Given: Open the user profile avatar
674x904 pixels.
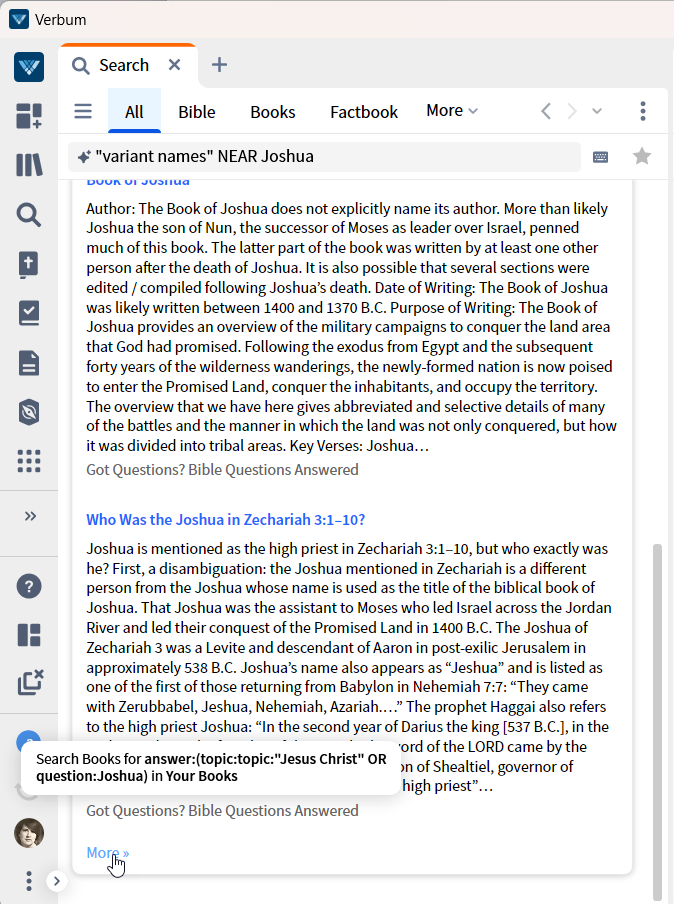Looking at the screenshot, I should click(29, 833).
